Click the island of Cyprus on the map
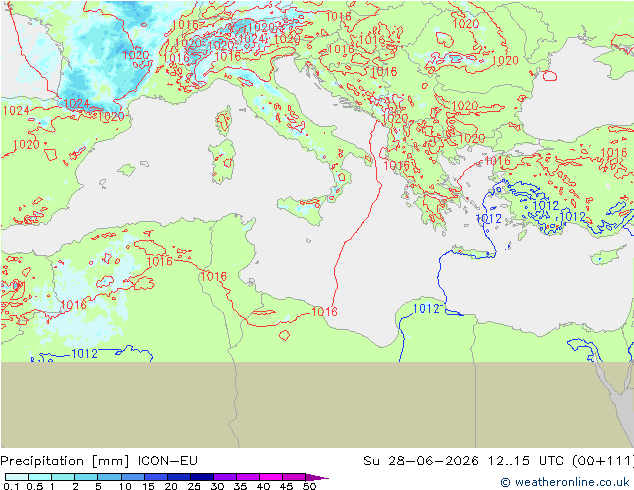This screenshot has height=490, width=634. 608,255
